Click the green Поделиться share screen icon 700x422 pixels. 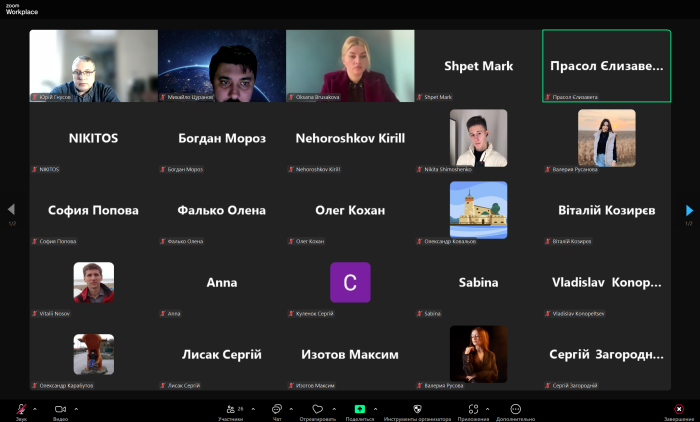[360, 409]
